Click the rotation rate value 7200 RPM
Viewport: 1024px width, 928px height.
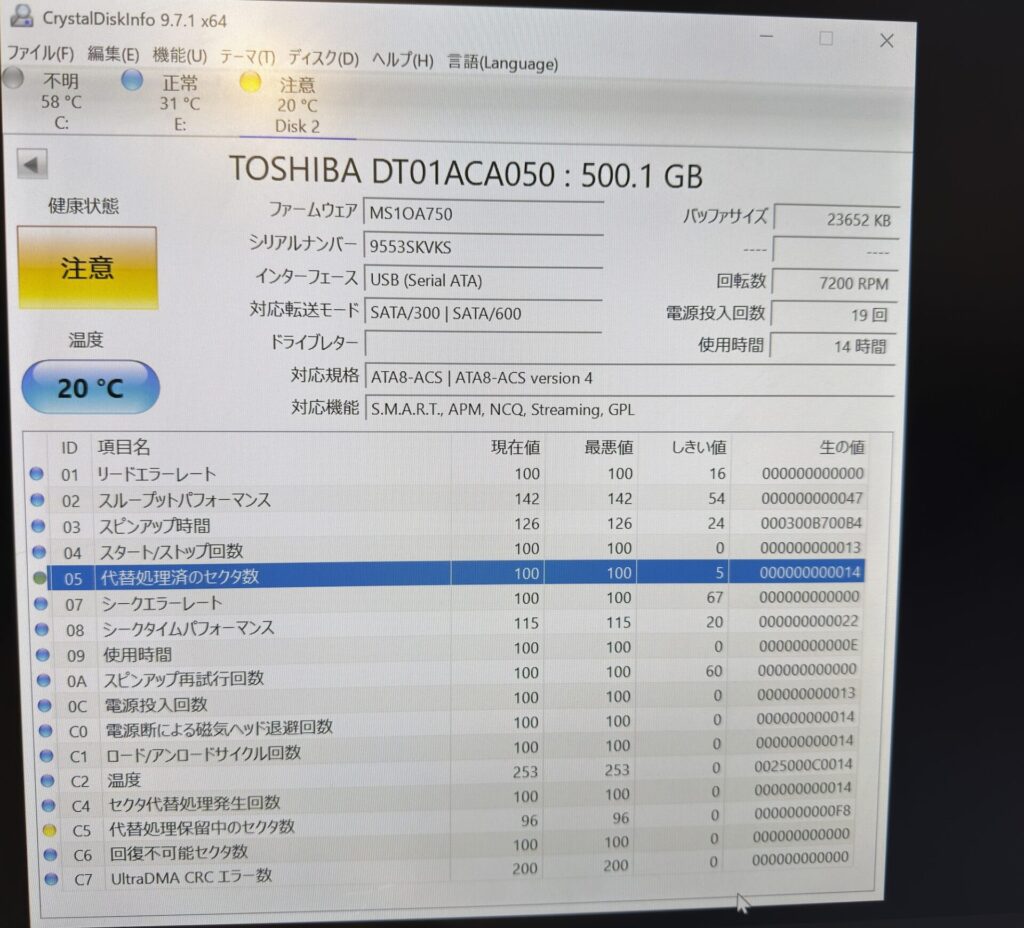(835, 282)
